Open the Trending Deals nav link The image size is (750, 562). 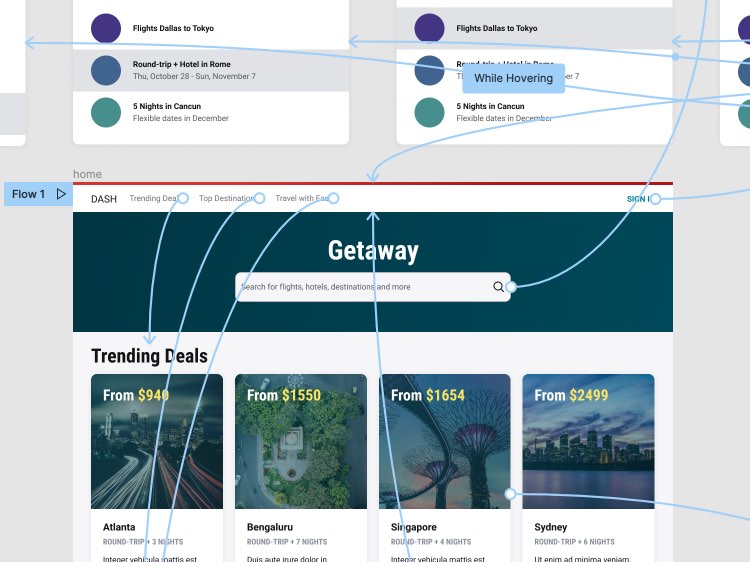151,199
